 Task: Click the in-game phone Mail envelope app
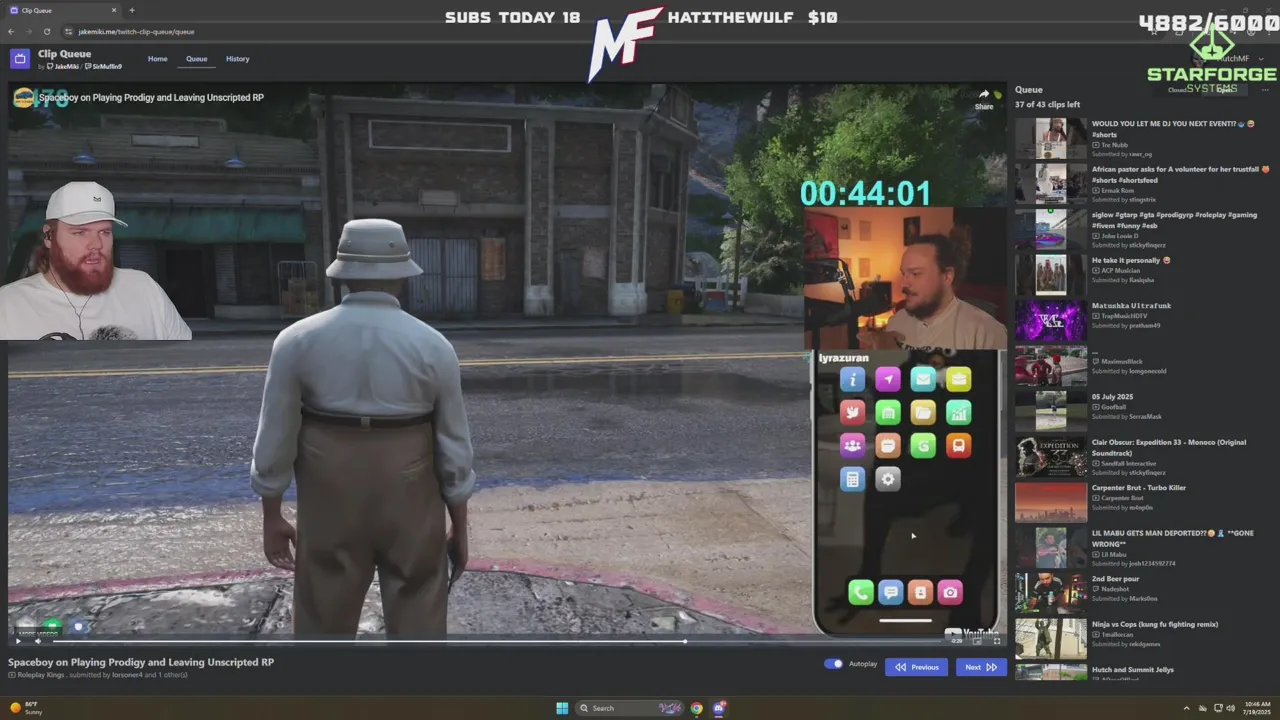(x=923, y=378)
